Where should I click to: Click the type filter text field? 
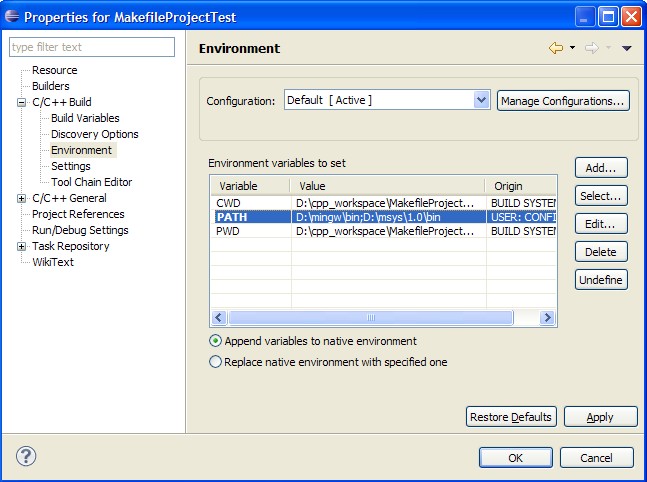[x=92, y=47]
